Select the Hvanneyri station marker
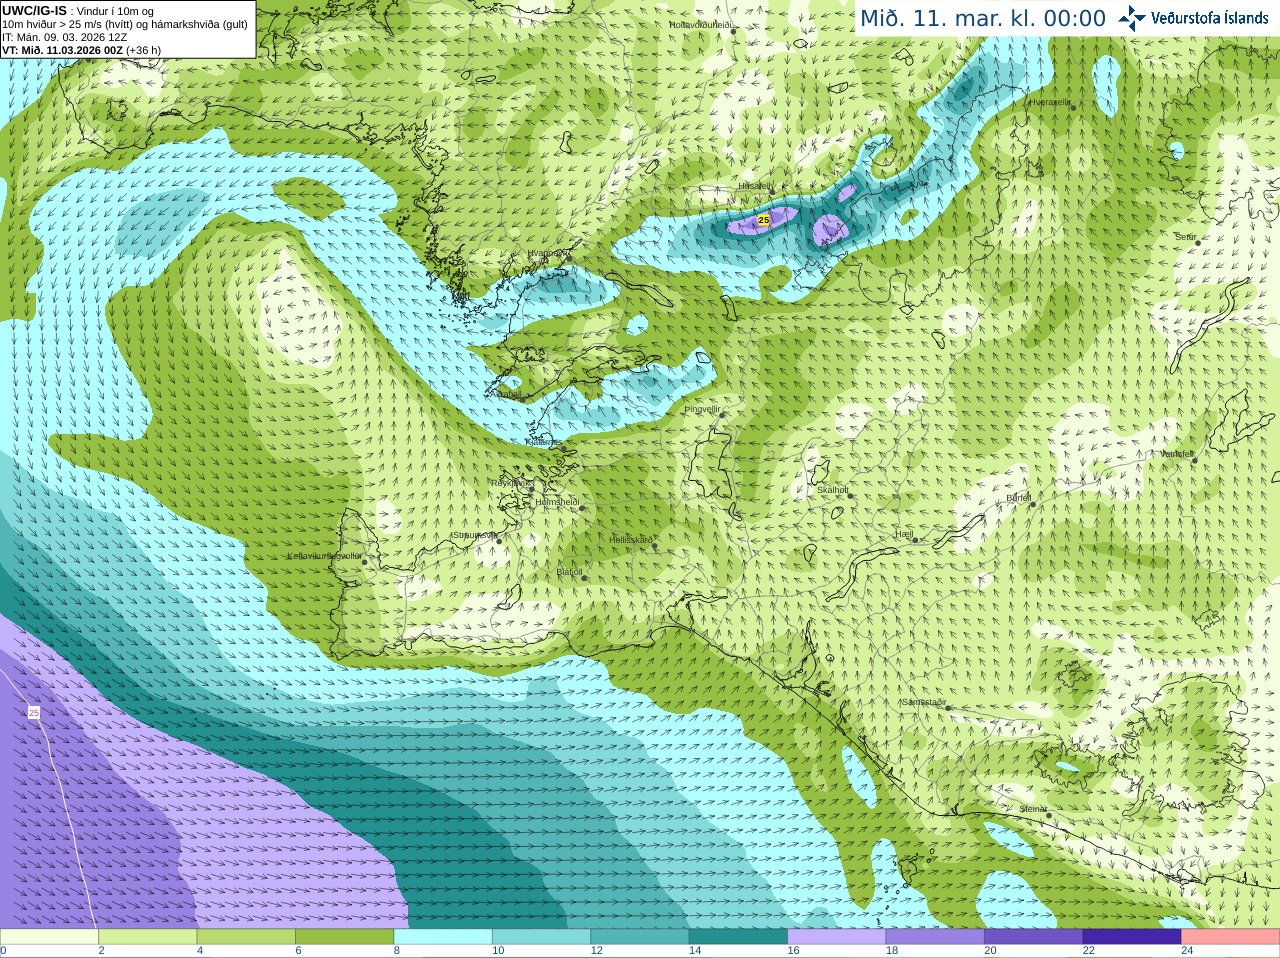Screen dimensions: 1280x958 (x=568, y=257)
